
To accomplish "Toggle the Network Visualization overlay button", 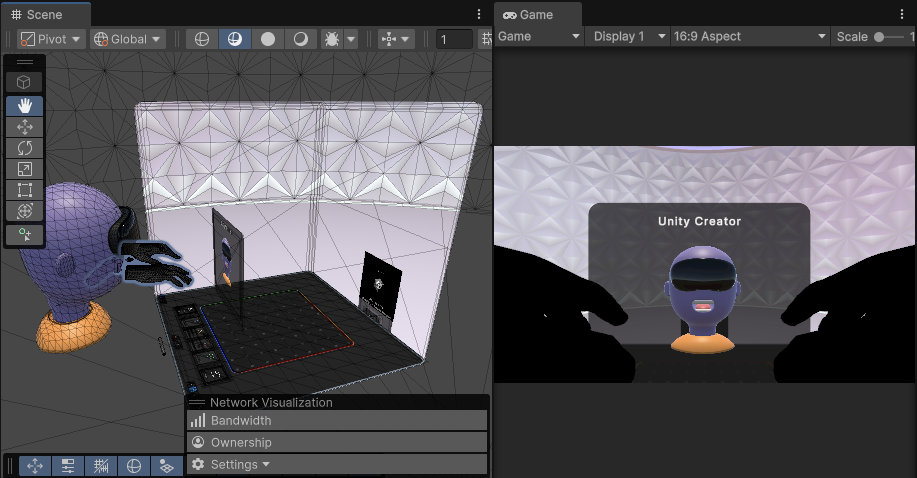I will click(x=167, y=466).
